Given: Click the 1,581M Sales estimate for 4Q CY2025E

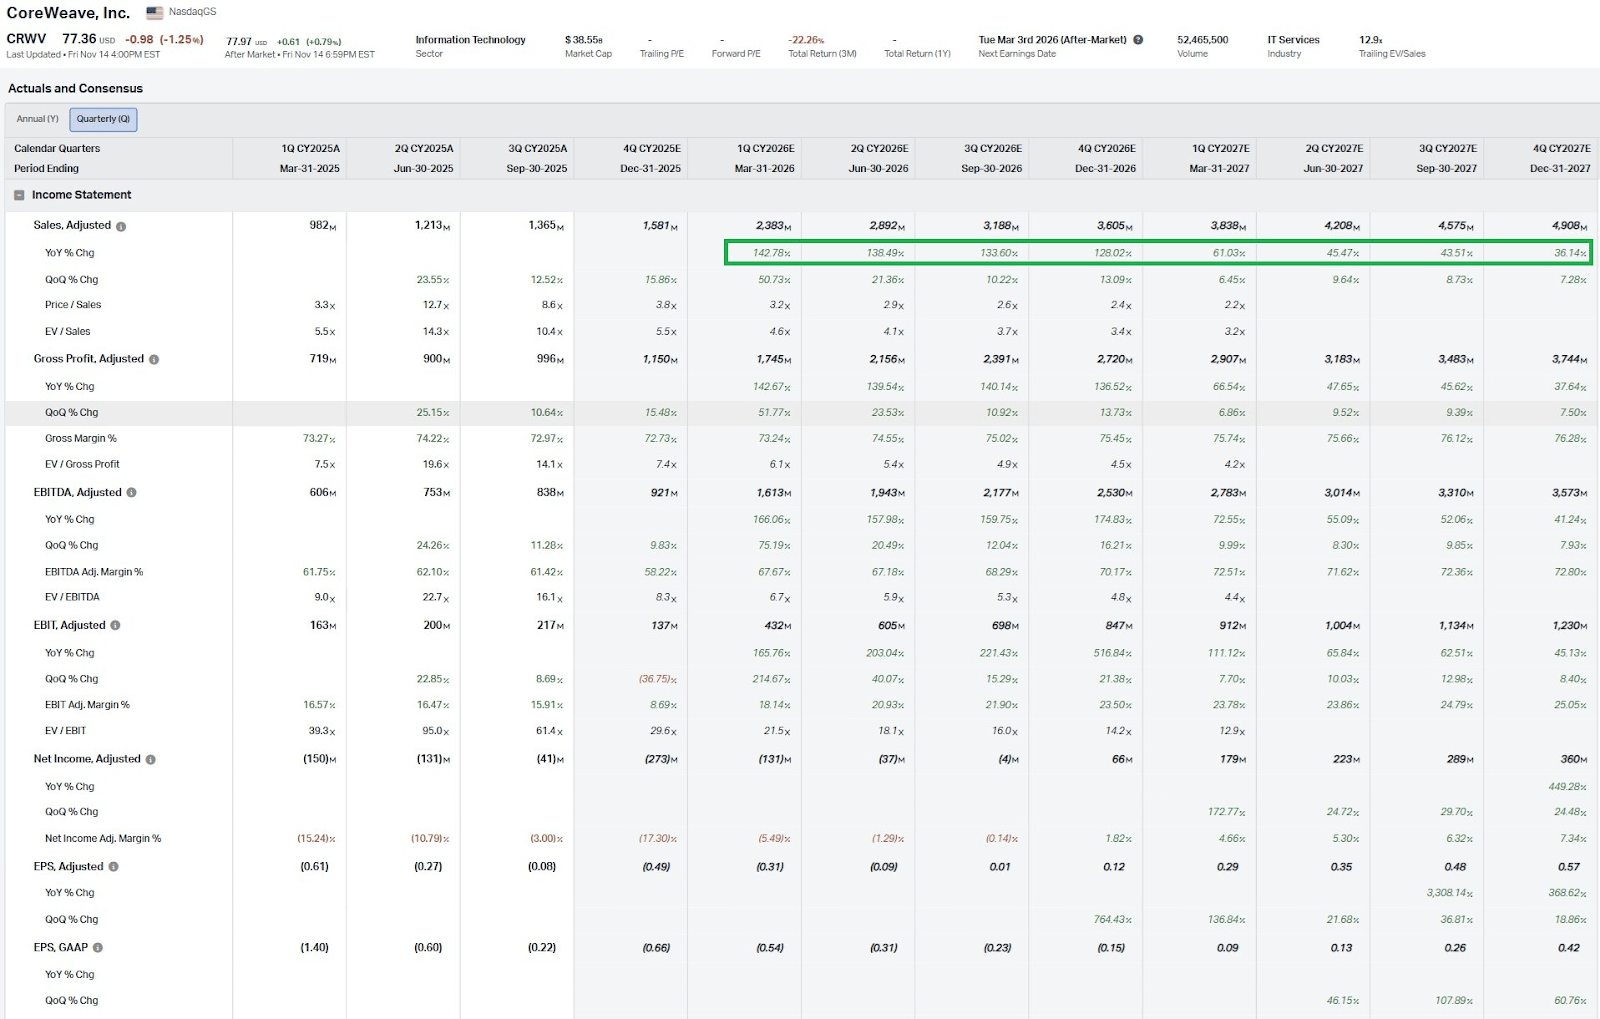Looking at the screenshot, I should tap(660, 226).
